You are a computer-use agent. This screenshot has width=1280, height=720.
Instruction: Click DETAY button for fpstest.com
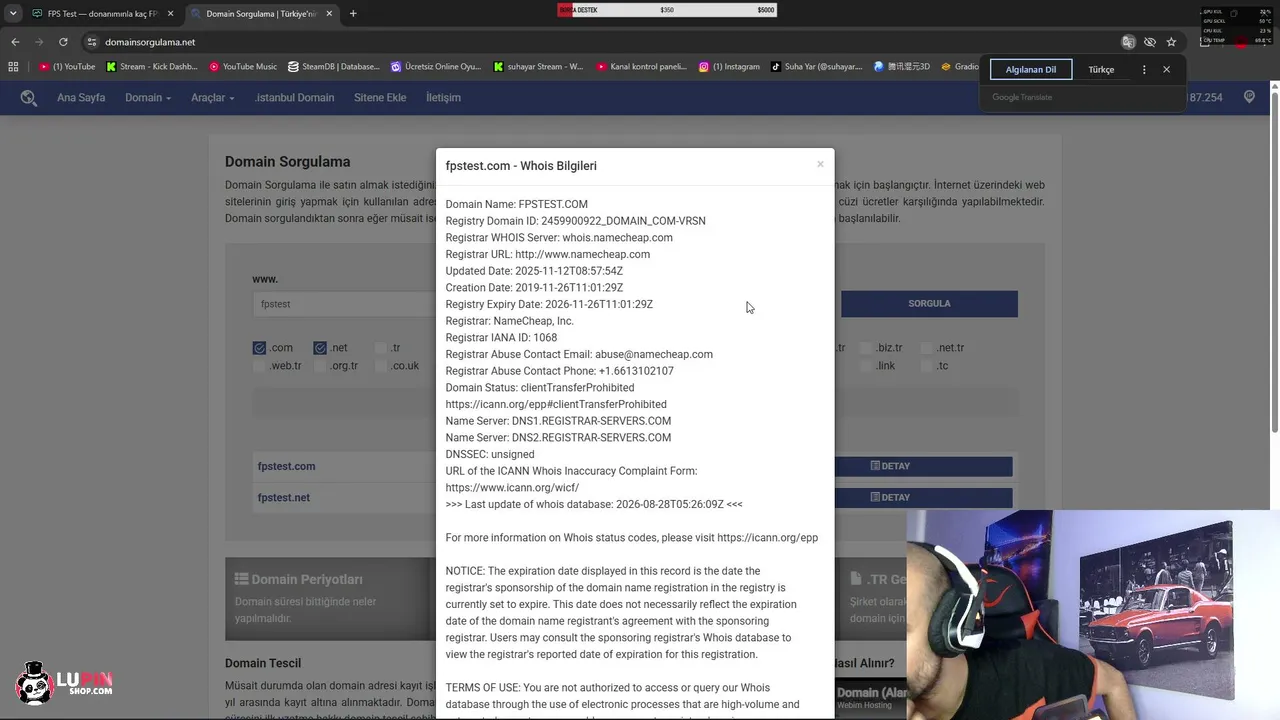tap(890, 466)
